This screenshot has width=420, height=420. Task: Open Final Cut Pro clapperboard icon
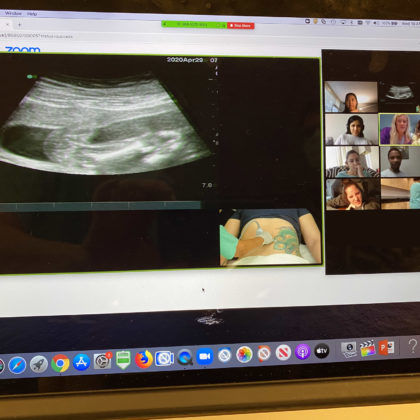[x=367, y=349]
